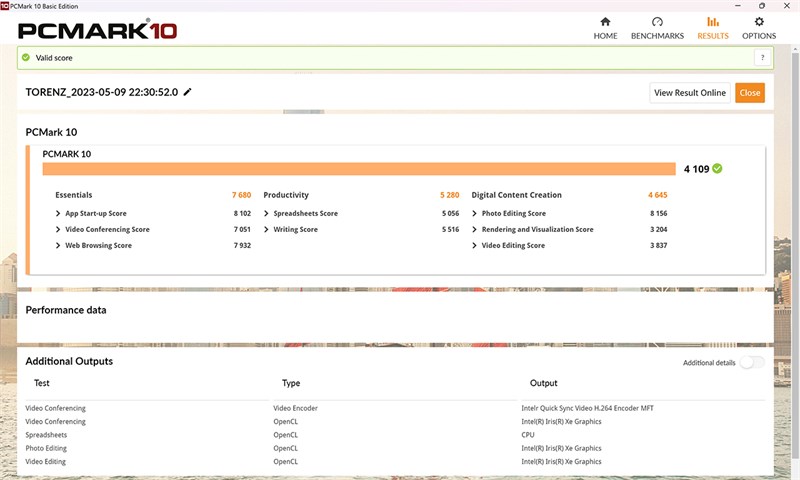
Task: Click Intel Quick Sync Video H.264 Encoder output
Action: pos(587,408)
